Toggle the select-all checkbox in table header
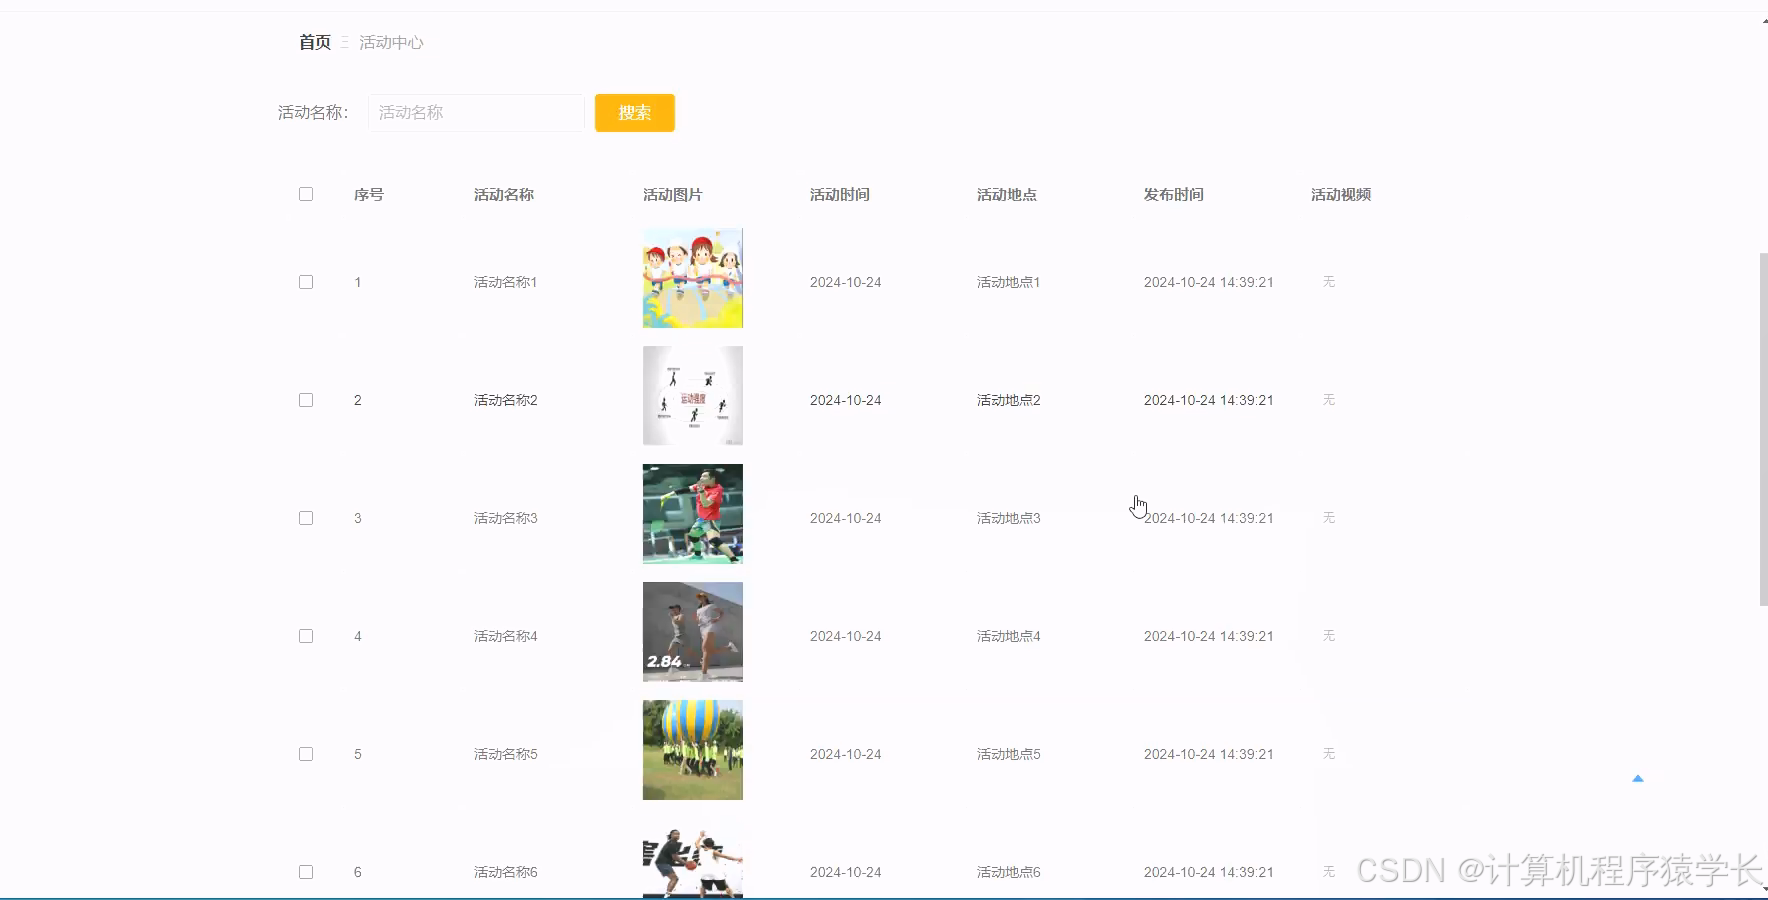This screenshot has width=1768, height=900. (306, 194)
